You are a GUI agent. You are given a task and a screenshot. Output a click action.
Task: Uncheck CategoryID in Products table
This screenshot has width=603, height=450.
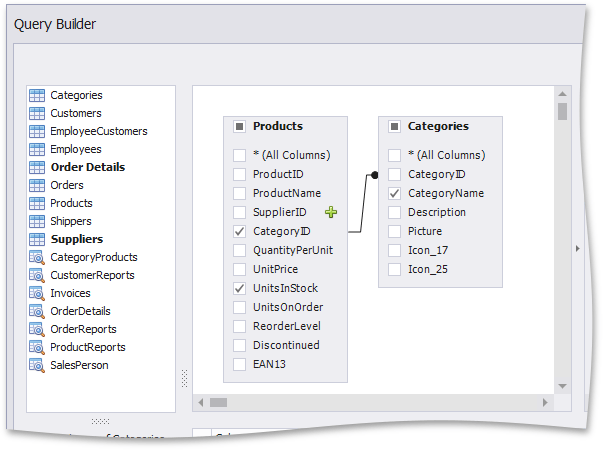(x=239, y=231)
